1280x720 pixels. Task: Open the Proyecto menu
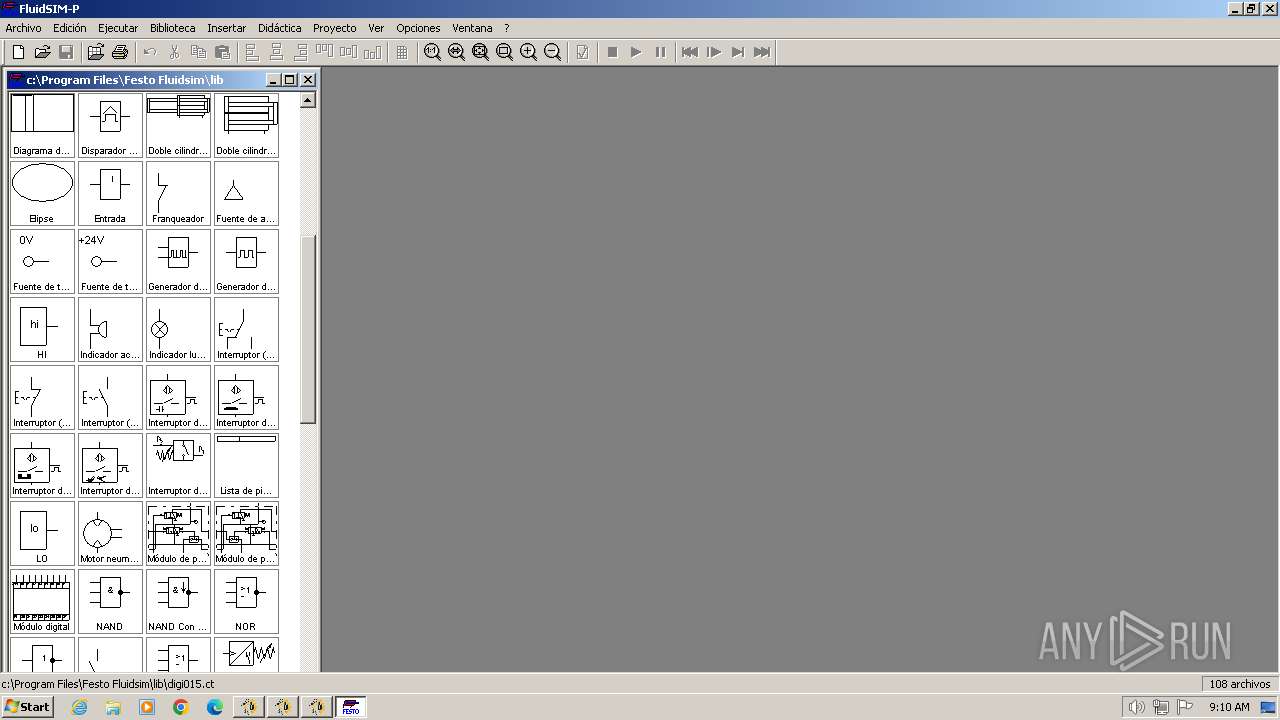[x=335, y=28]
